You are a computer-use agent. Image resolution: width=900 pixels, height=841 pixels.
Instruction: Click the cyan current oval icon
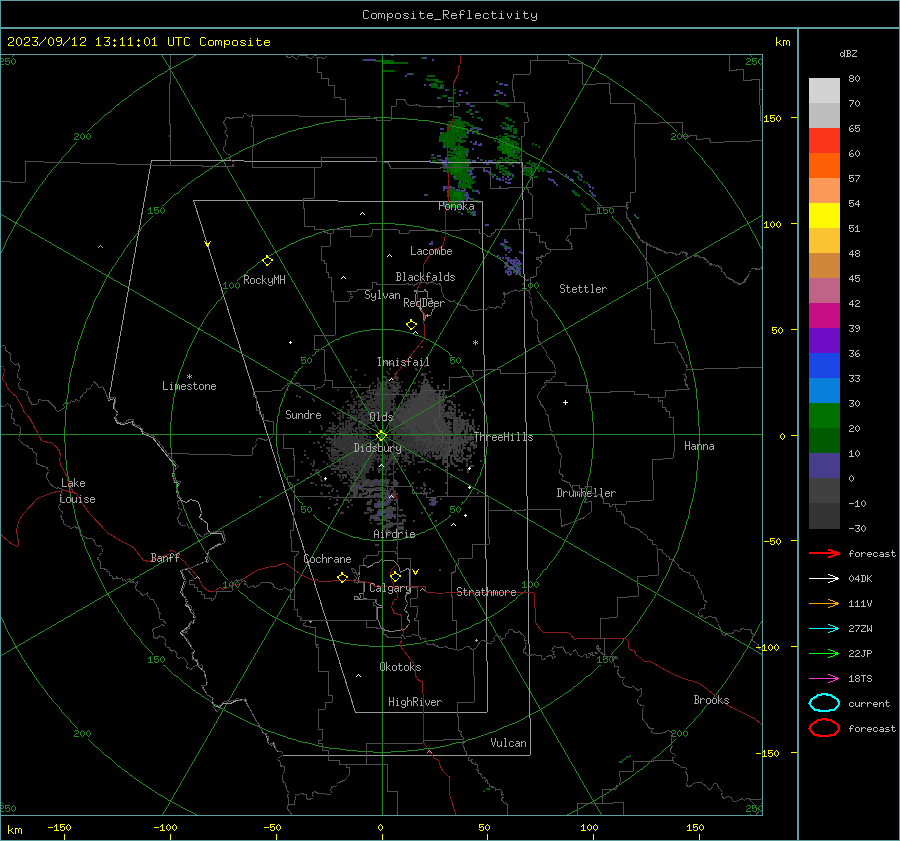pyautogui.click(x=824, y=703)
